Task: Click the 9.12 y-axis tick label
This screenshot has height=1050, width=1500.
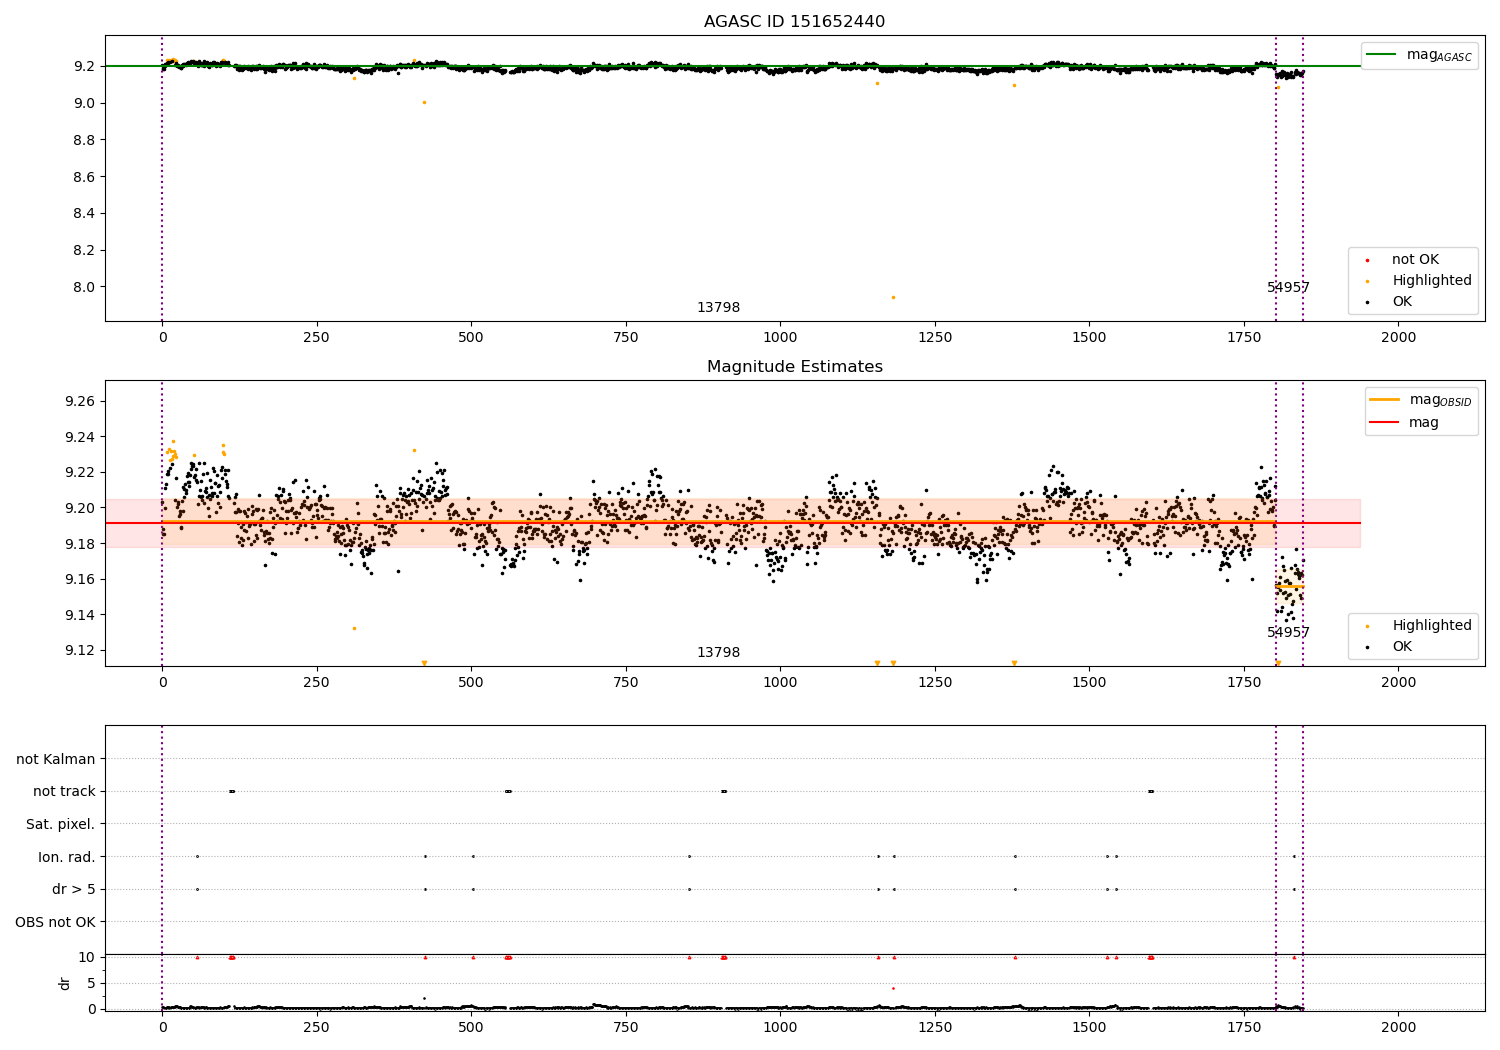Action: pyautogui.click(x=80, y=650)
